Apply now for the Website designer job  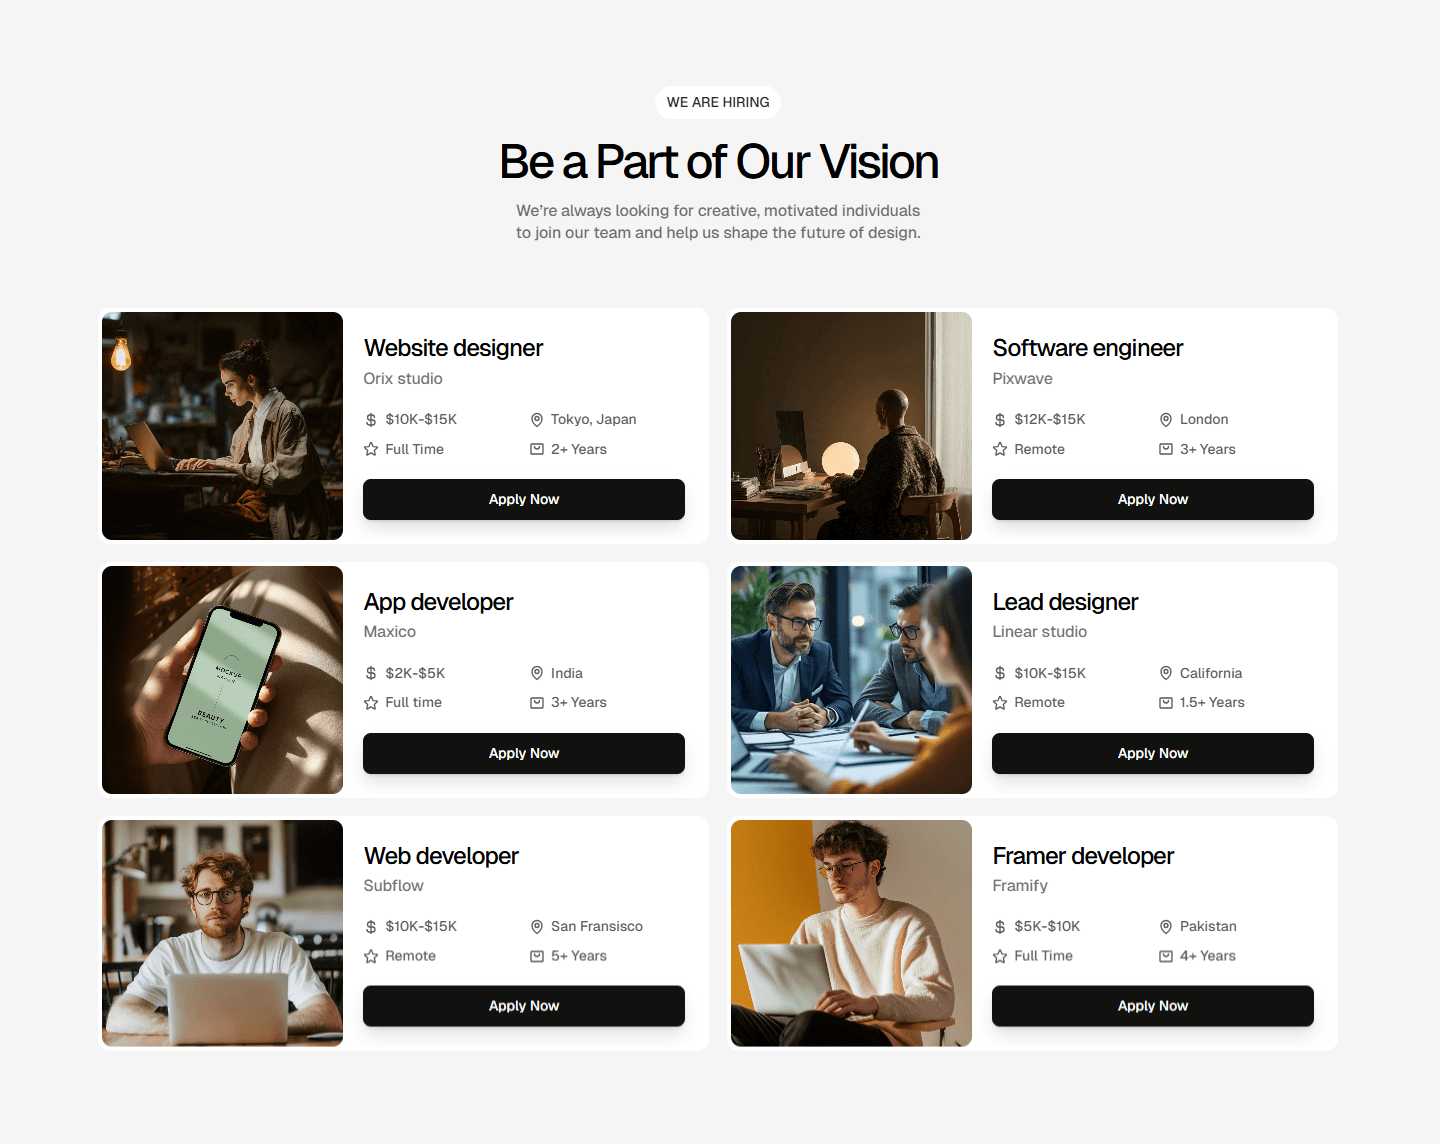(524, 499)
